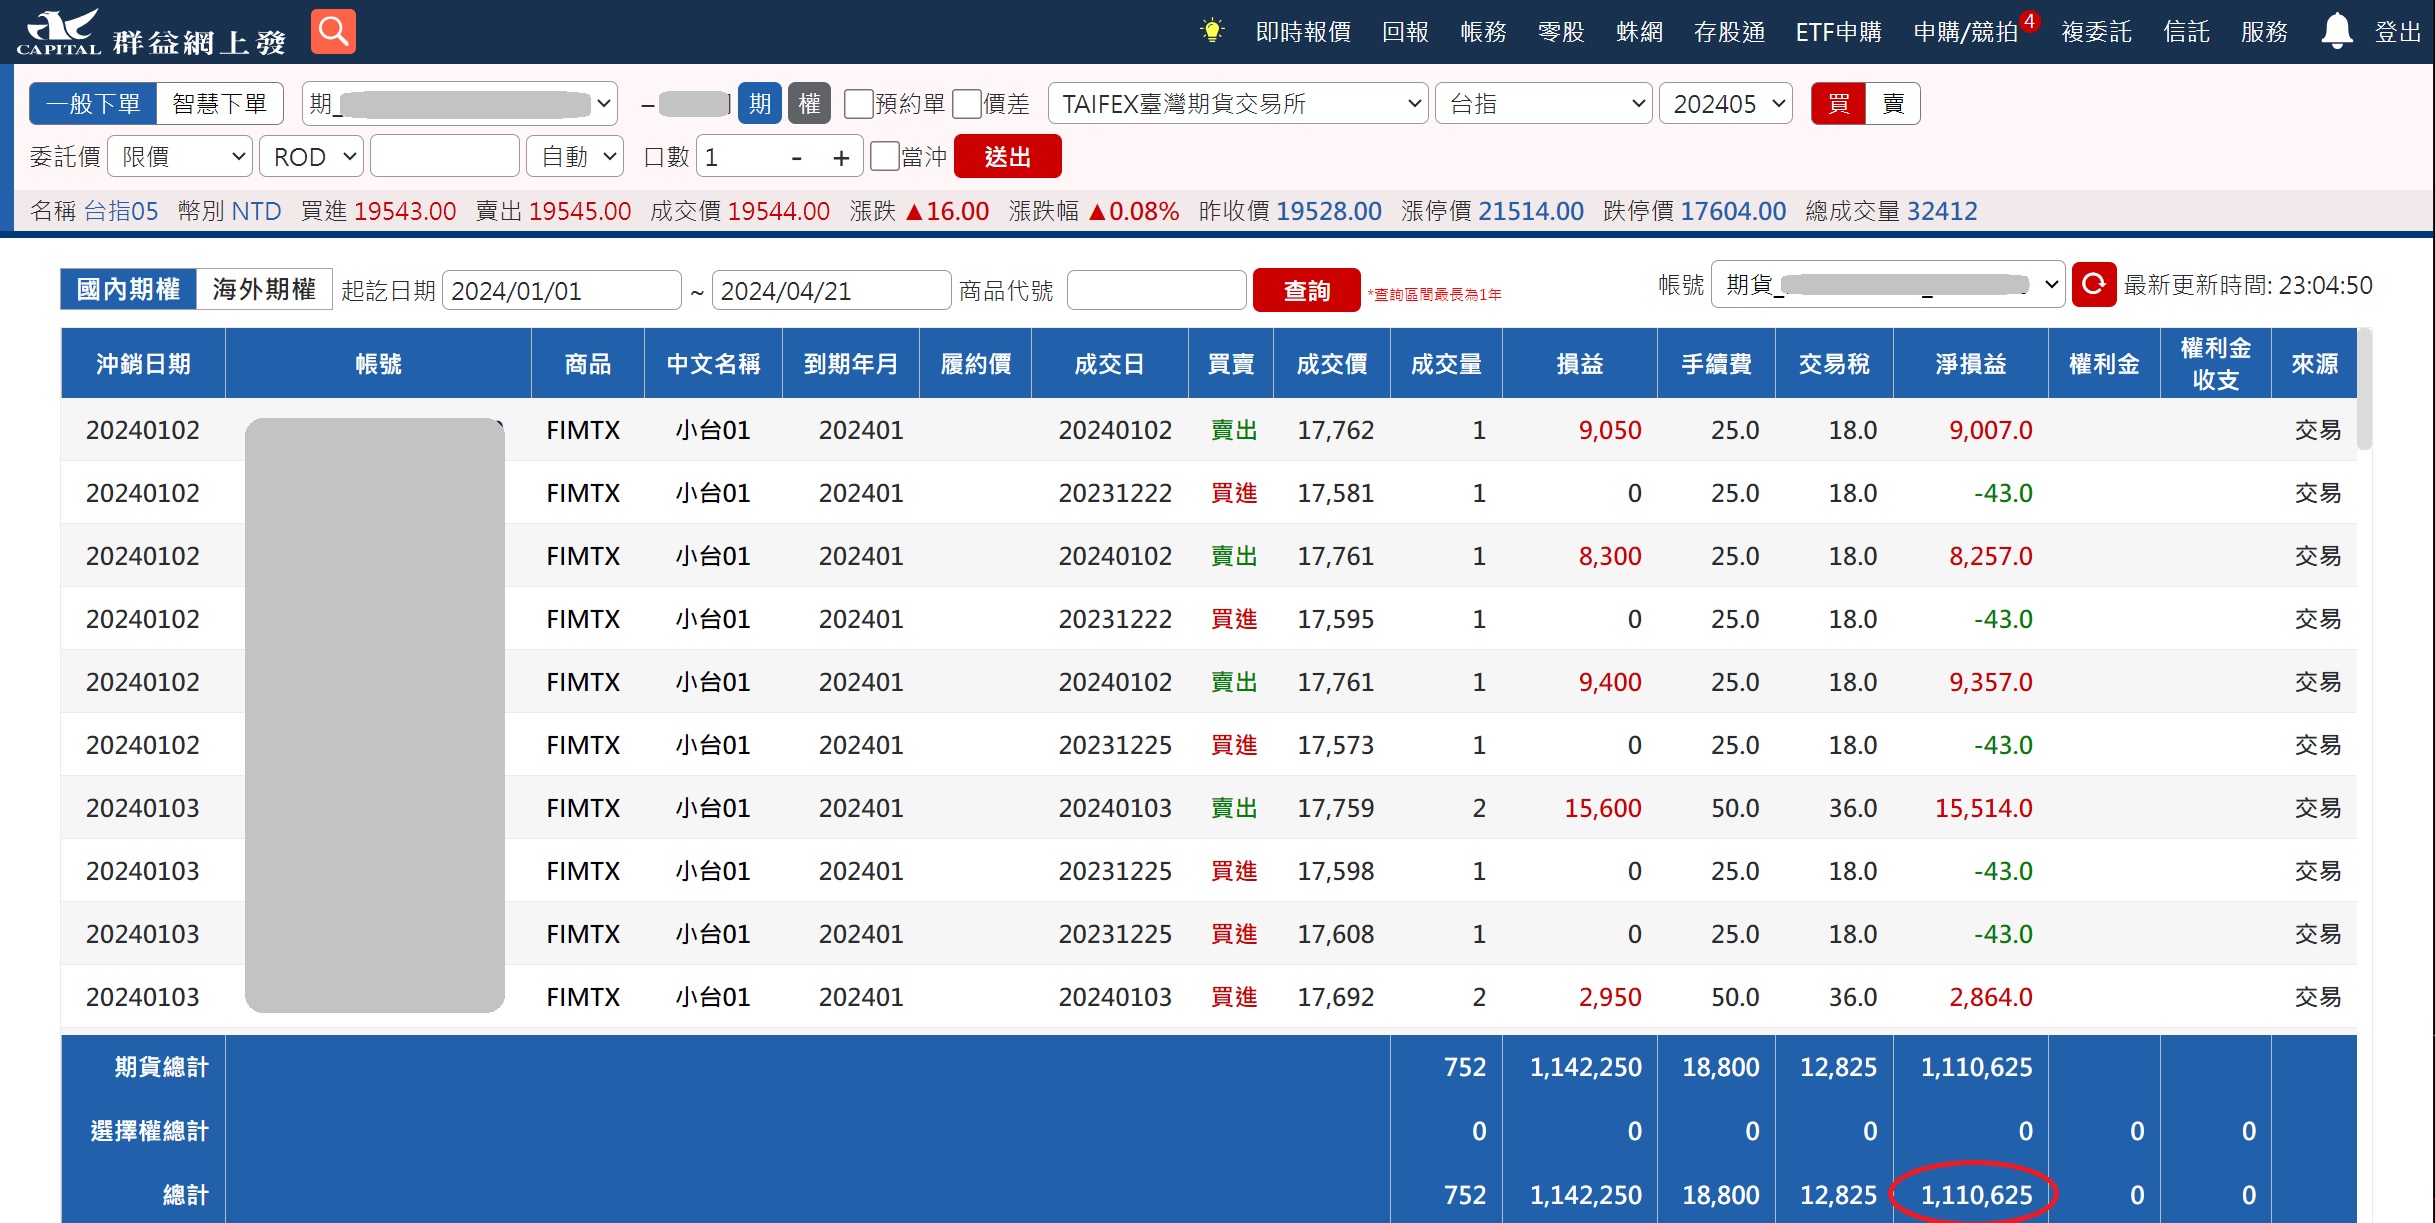Click the 權利金收支 column header
The height and width of the screenshot is (1223, 2435).
point(2215,364)
